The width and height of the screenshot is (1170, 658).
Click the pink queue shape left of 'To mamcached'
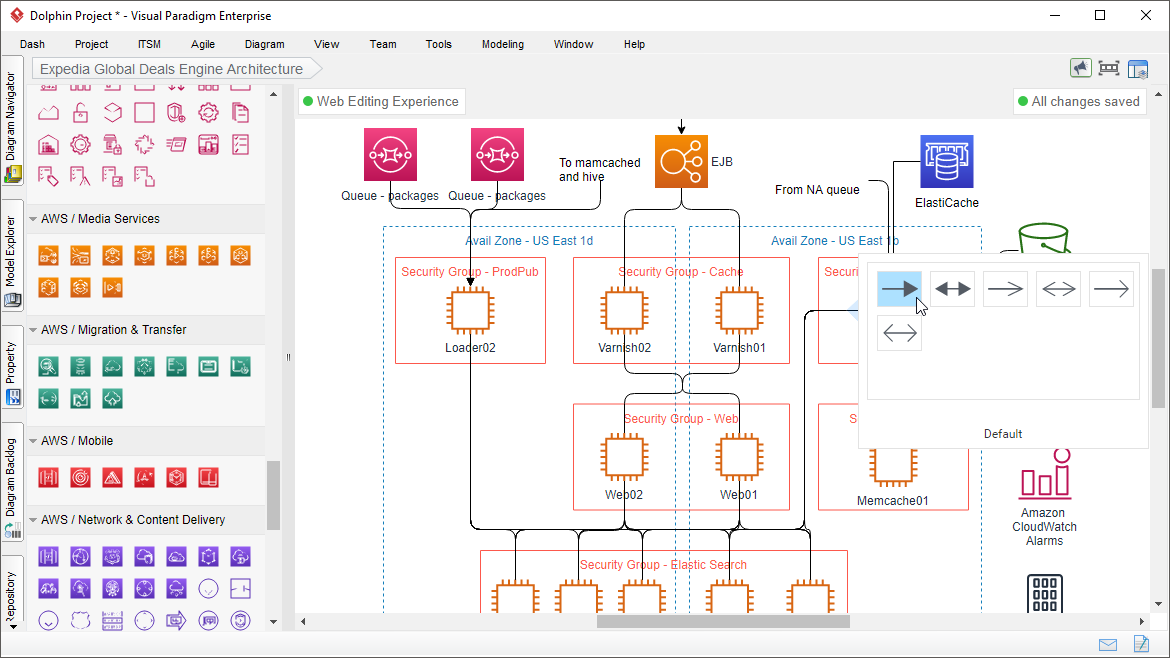[x=498, y=154]
